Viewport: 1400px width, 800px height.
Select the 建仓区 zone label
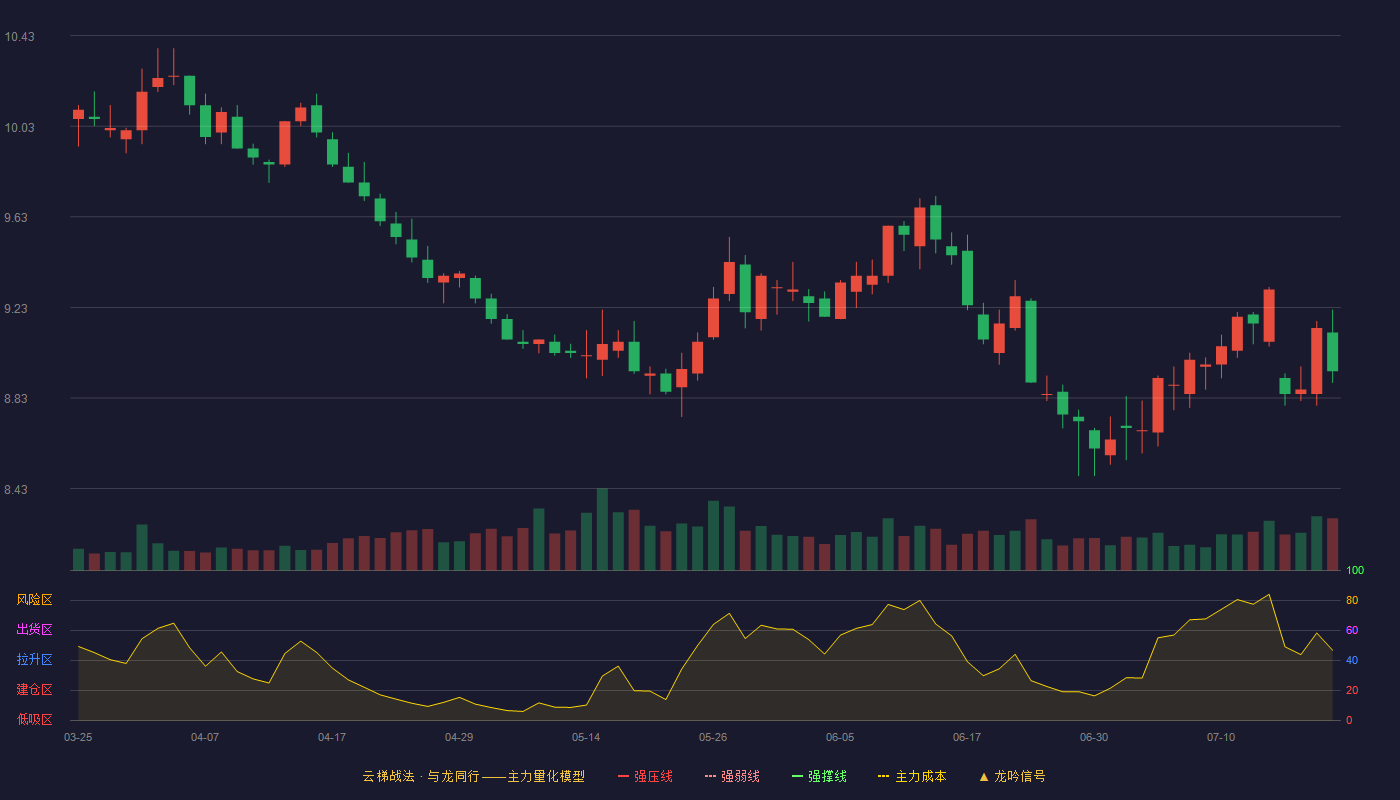click(x=34, y=690)
